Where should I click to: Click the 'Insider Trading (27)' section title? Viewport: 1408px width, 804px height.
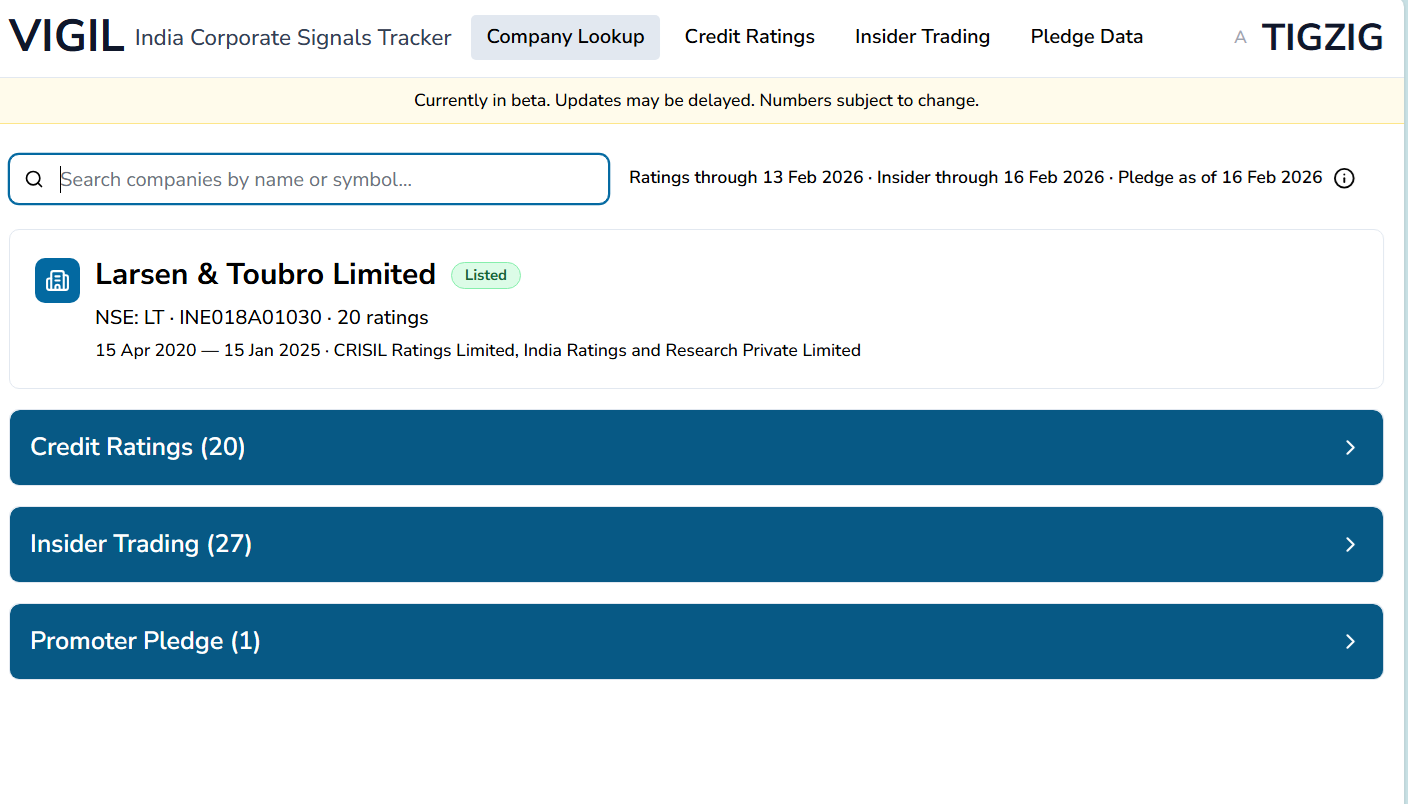pos(141,544)
